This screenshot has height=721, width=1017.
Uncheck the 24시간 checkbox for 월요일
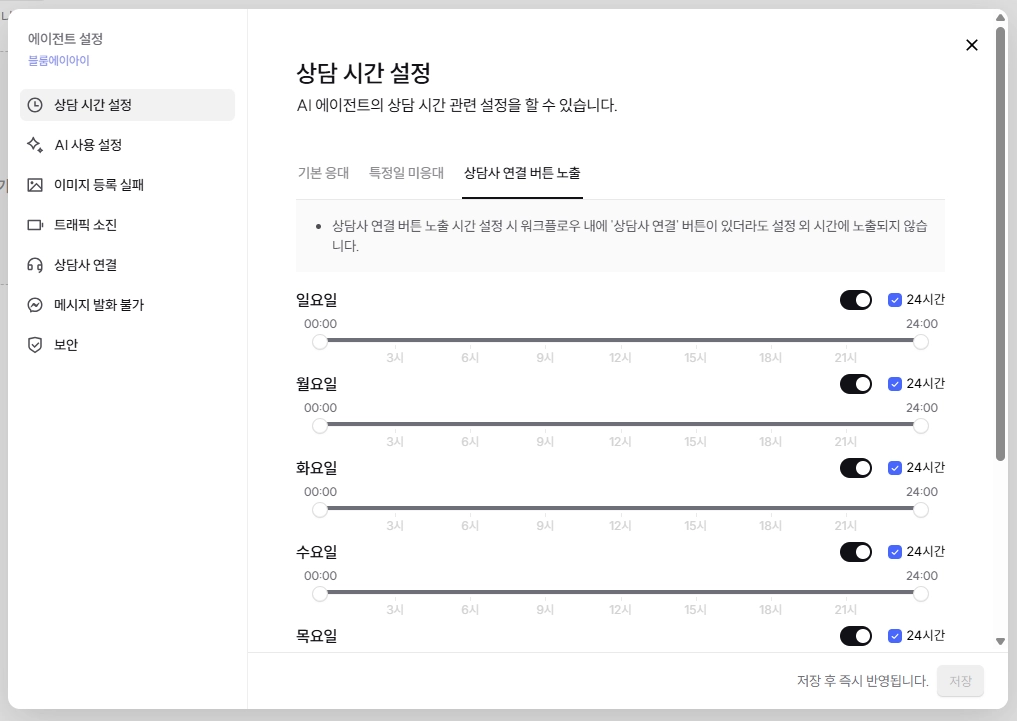894,384
